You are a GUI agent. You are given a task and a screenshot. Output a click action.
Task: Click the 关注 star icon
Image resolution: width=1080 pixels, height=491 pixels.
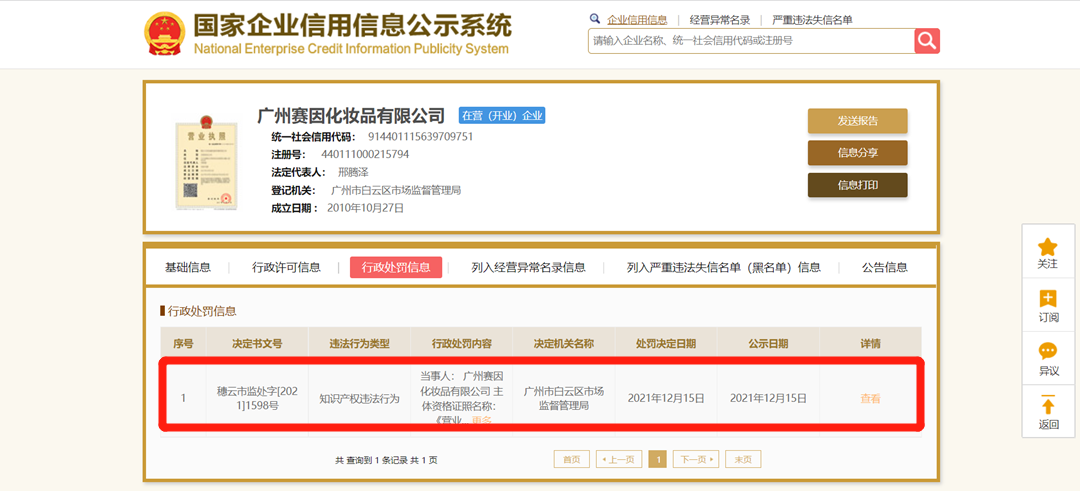point(1047,247)
